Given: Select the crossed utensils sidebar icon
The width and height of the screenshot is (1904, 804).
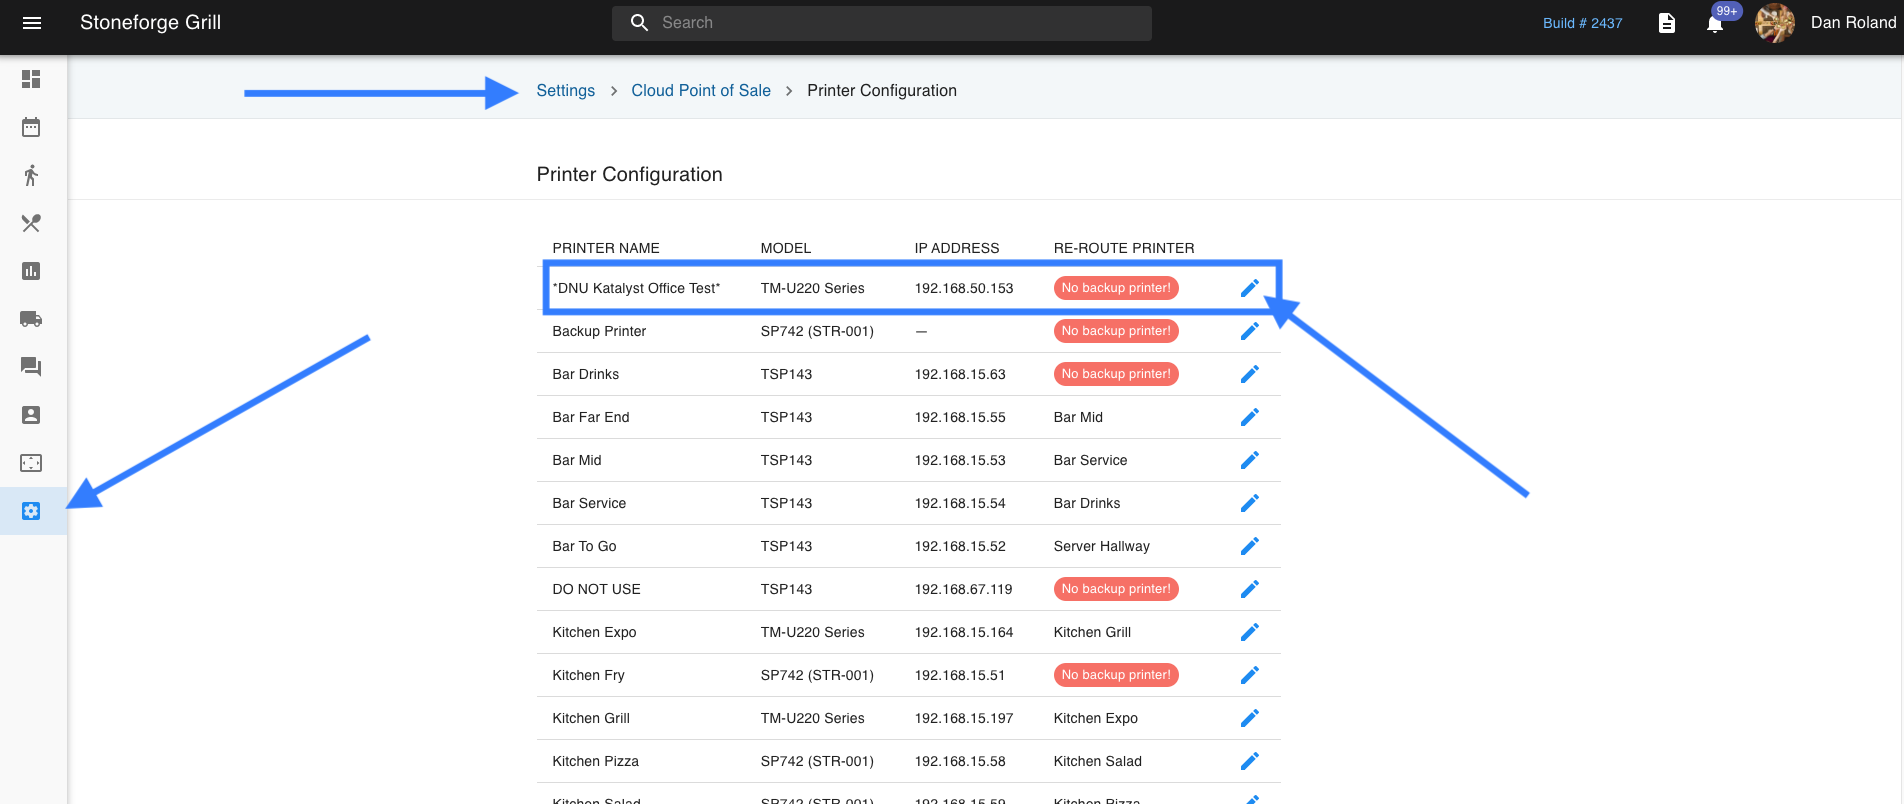Looking at the screenshot, I should point(31,223).
